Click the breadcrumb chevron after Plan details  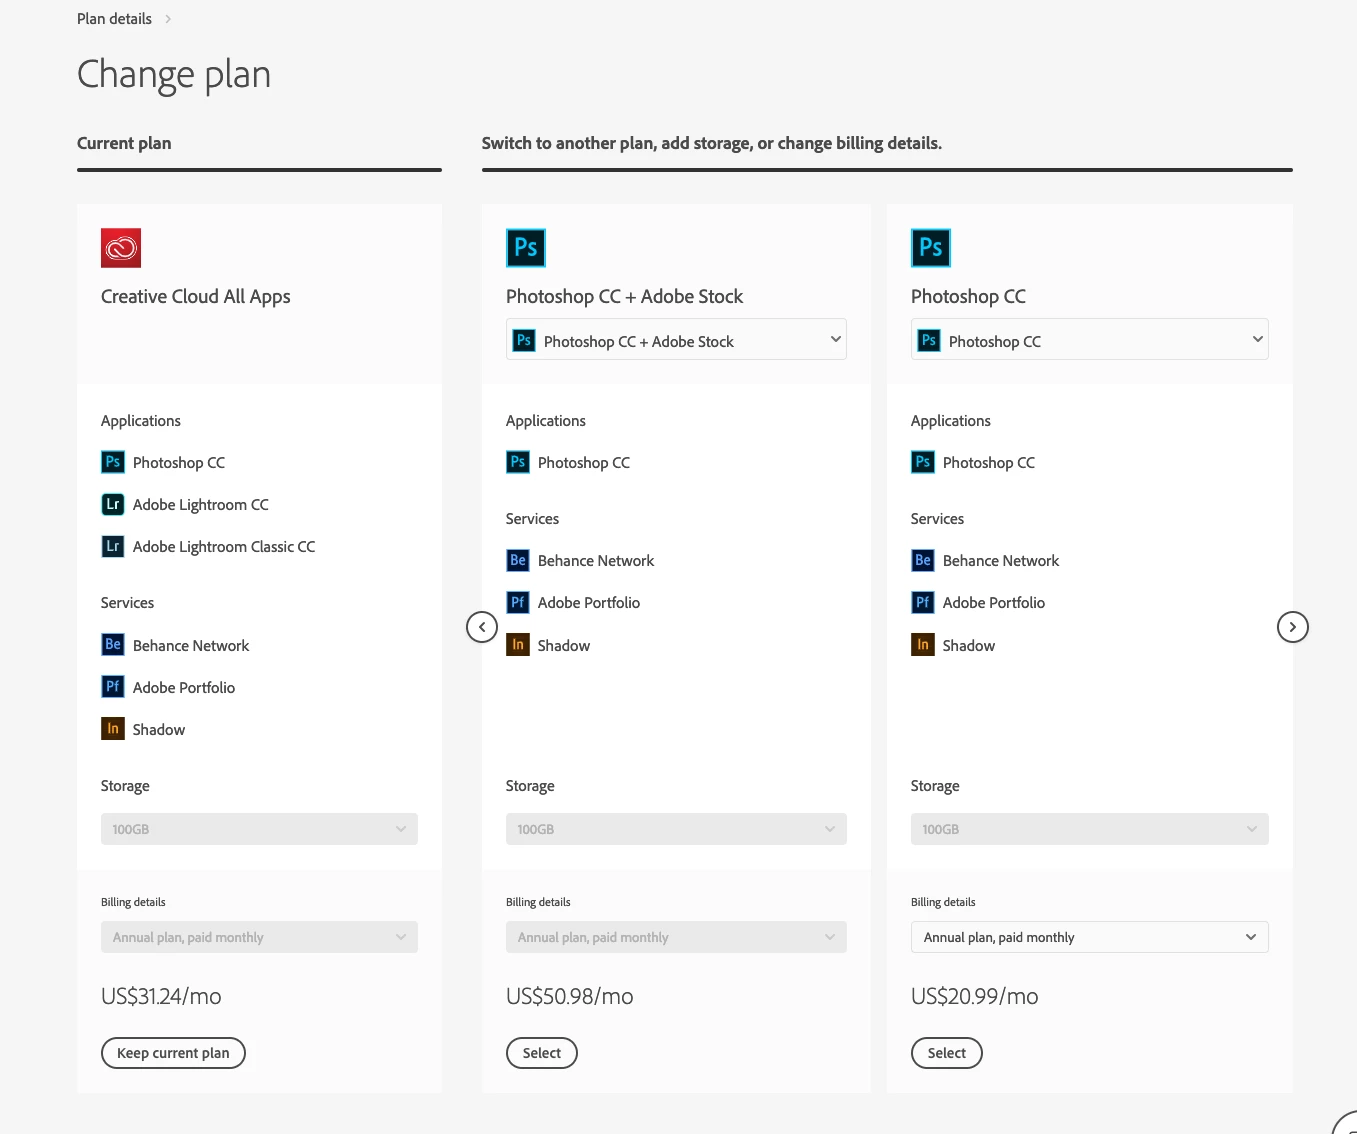tap(168, 19)
